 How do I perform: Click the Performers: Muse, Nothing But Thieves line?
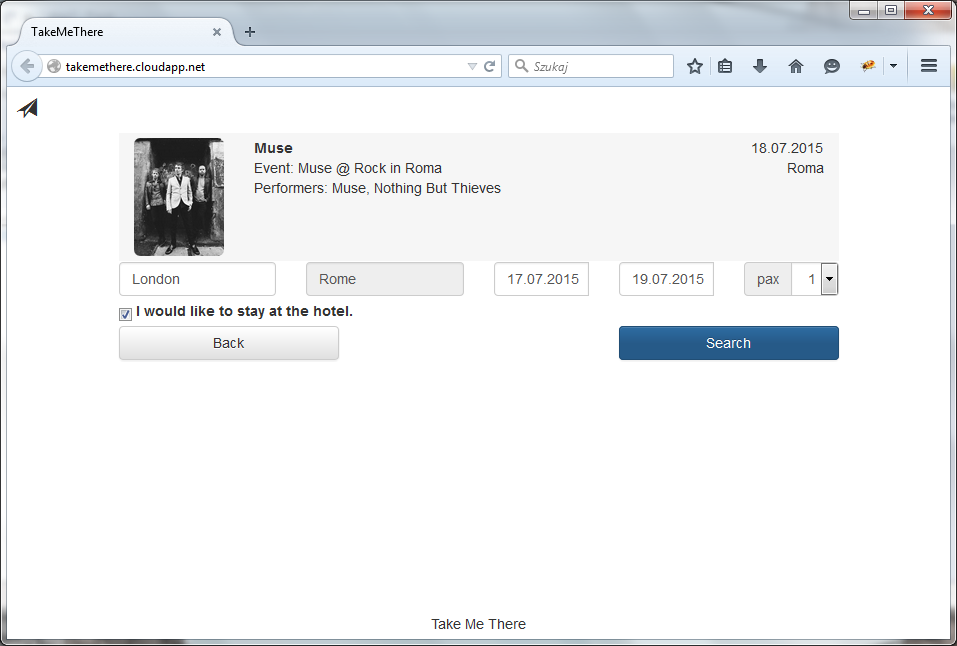tap(377, 188)
